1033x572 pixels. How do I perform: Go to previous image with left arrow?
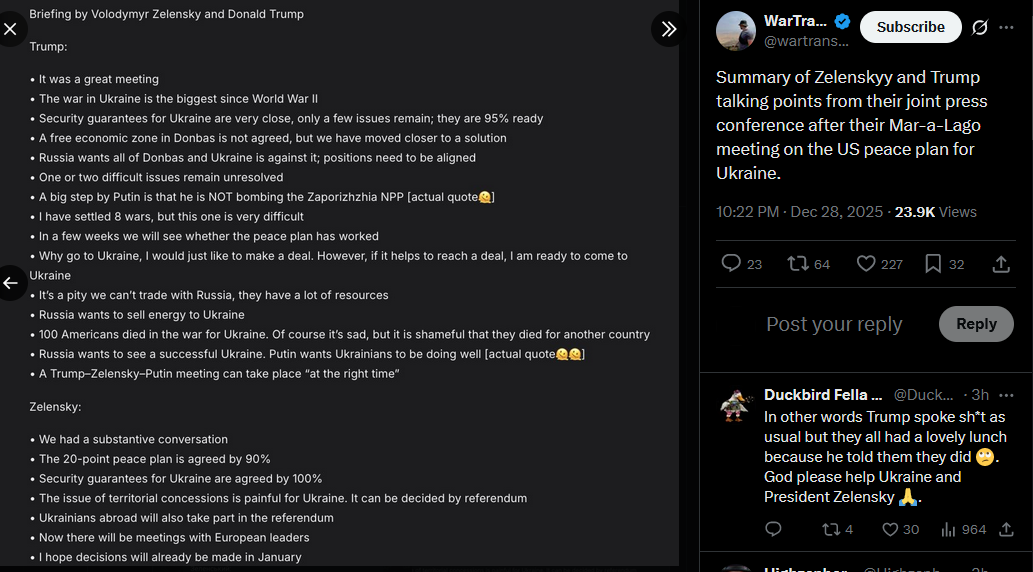click(10, 283)
